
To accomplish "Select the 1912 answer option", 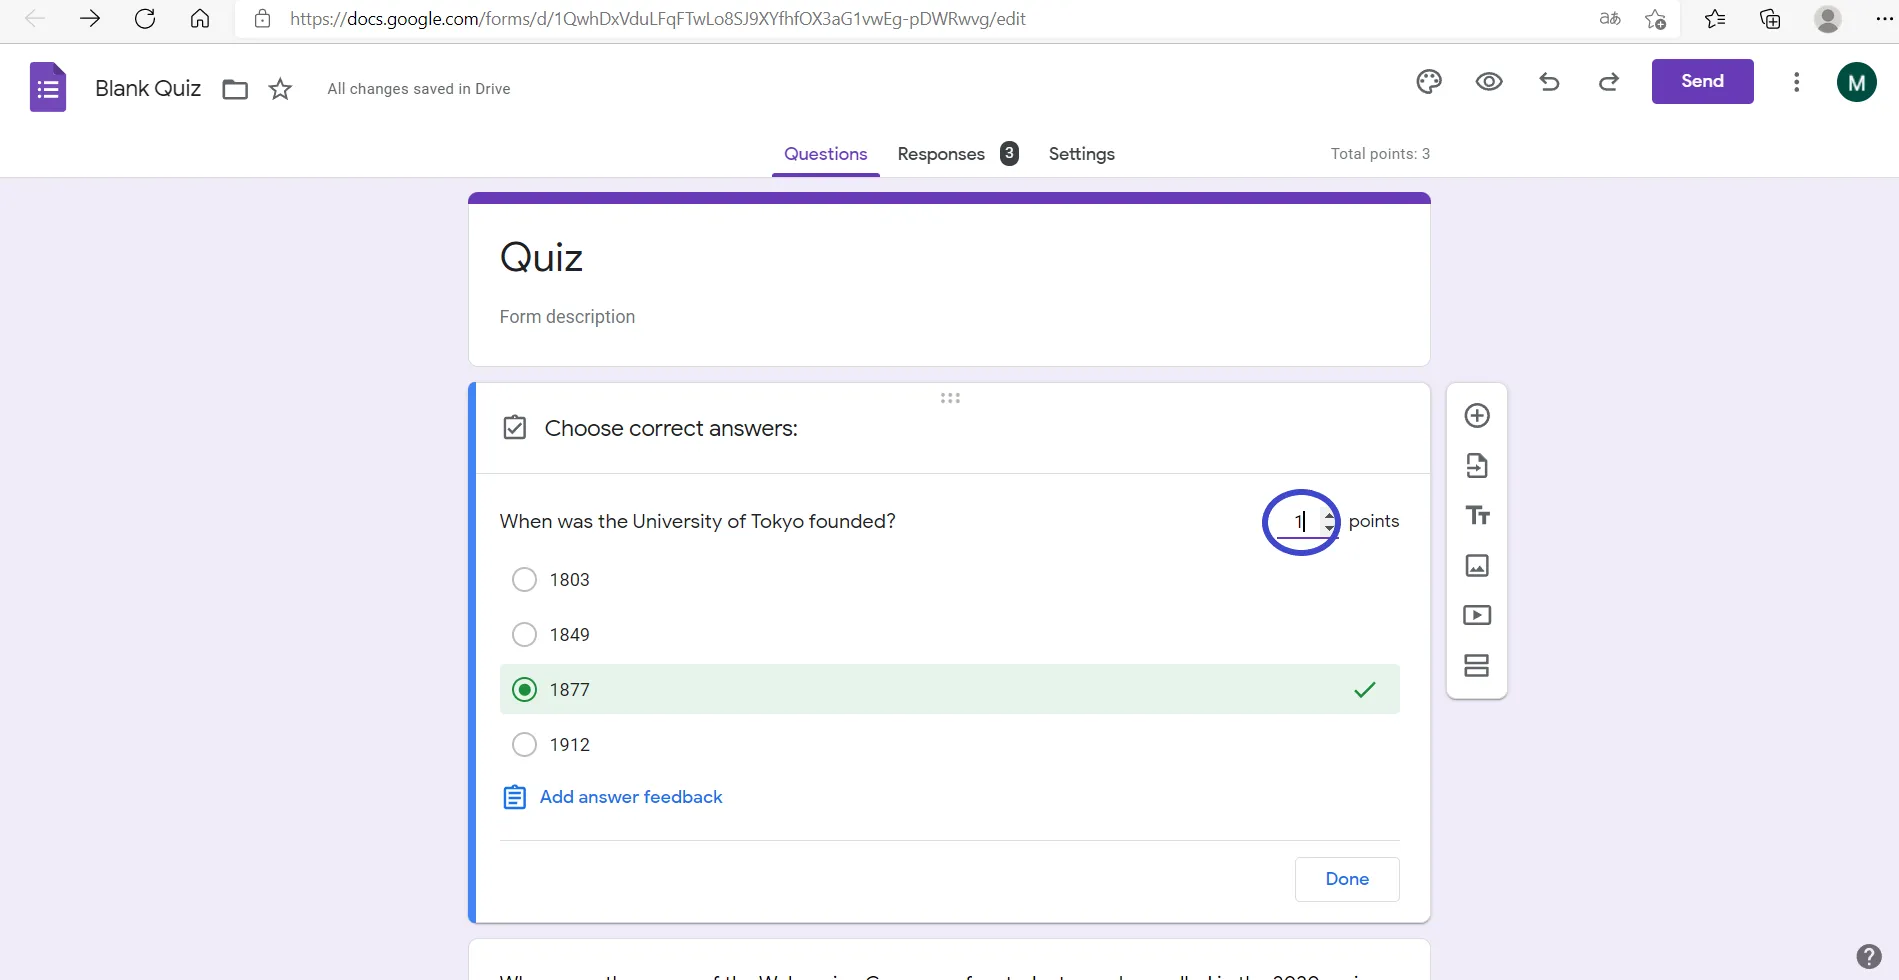I will click(x=524, y=745).
